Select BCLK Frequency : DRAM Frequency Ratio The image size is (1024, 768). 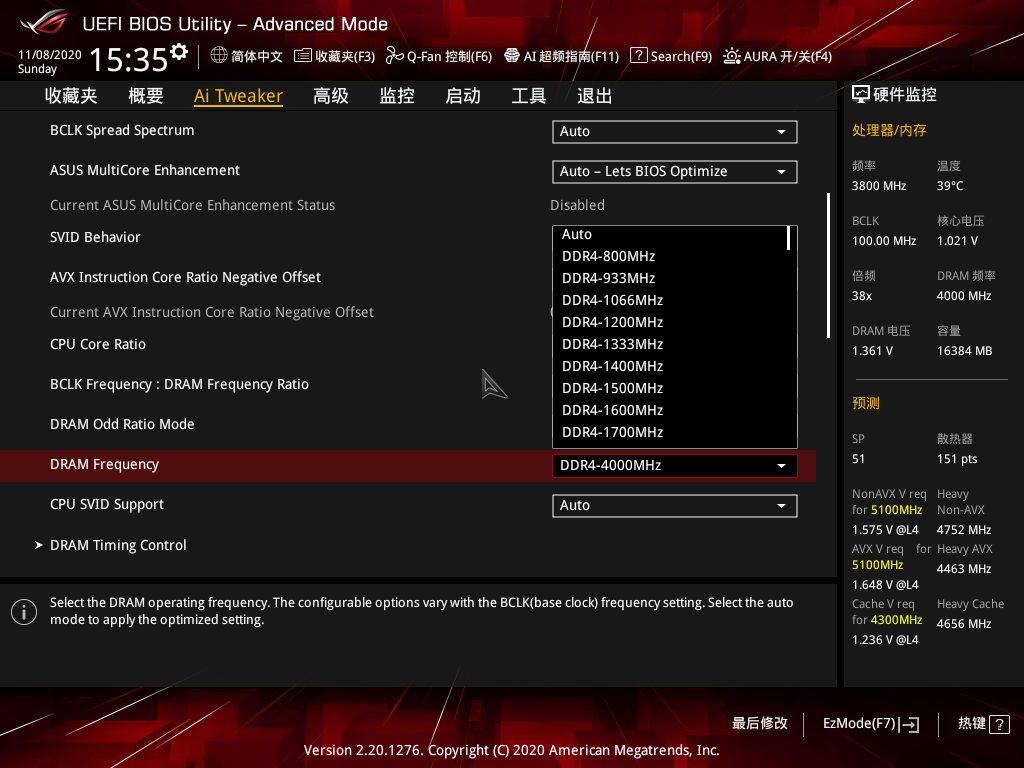[180, 384]
